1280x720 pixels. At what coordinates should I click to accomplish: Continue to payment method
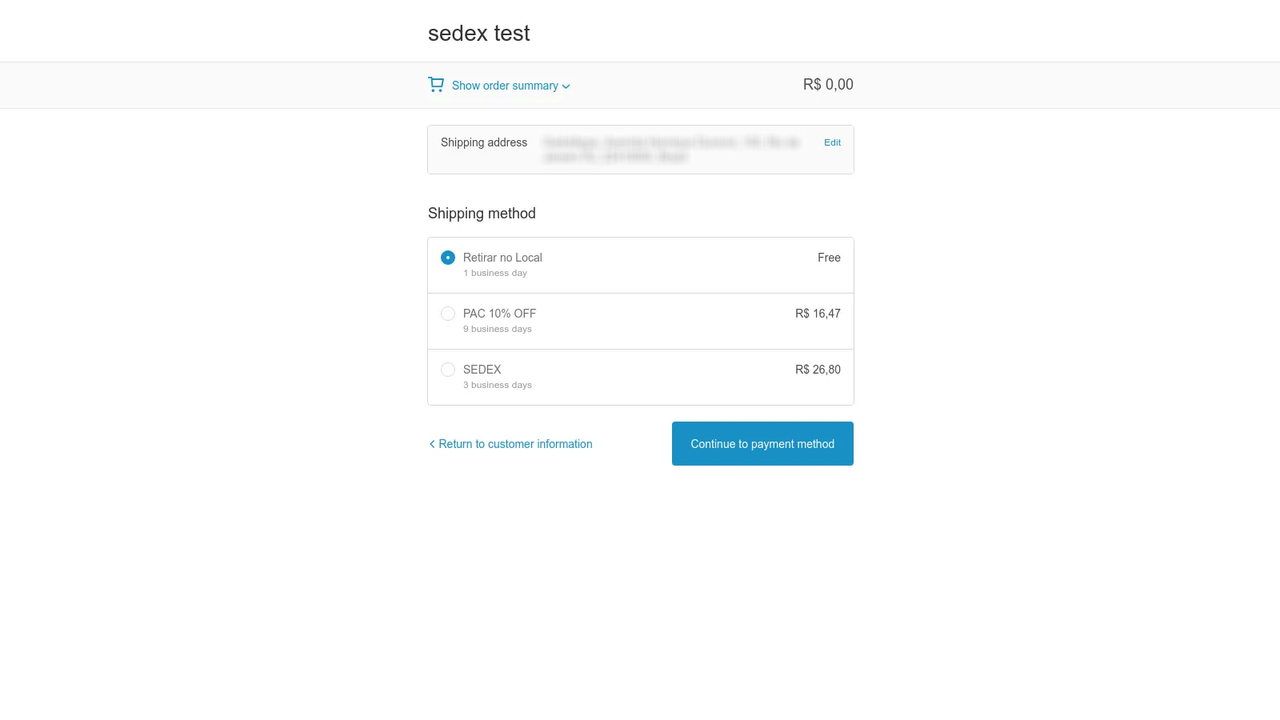pyautogui.click(x=762, y=444)
